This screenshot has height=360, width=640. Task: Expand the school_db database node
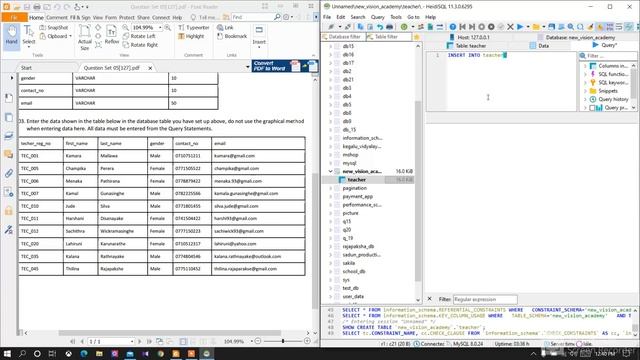(x=331, y=271)
